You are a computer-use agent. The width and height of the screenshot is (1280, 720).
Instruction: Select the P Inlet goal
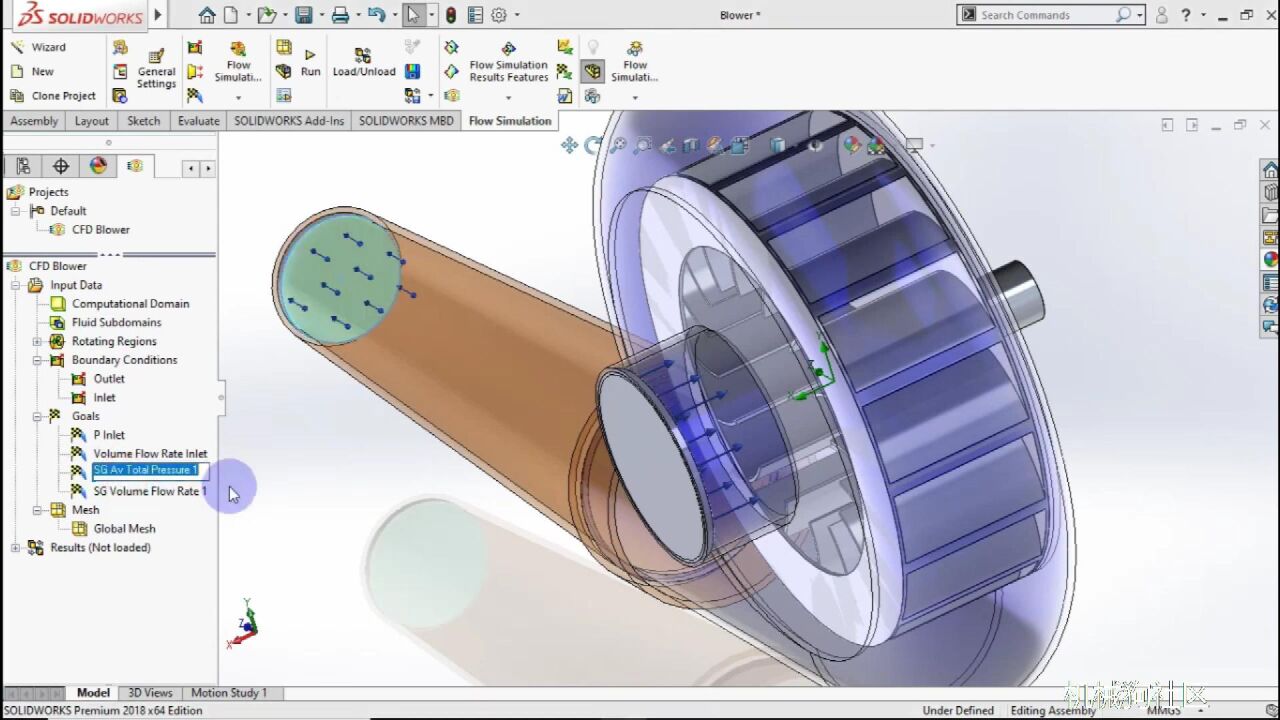109,435
